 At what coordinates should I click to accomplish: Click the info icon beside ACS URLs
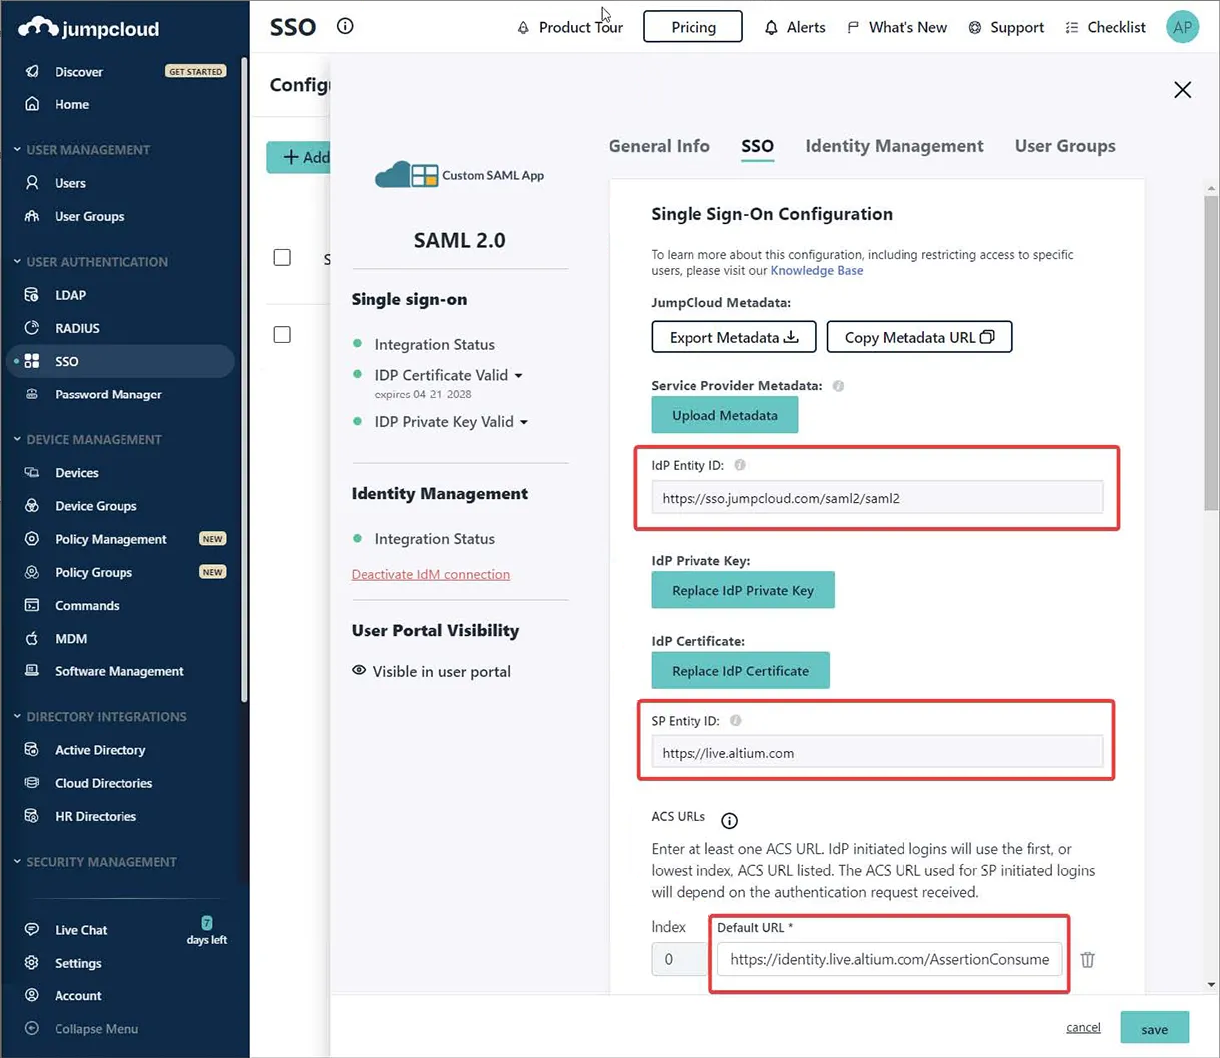tap(730, 821)
